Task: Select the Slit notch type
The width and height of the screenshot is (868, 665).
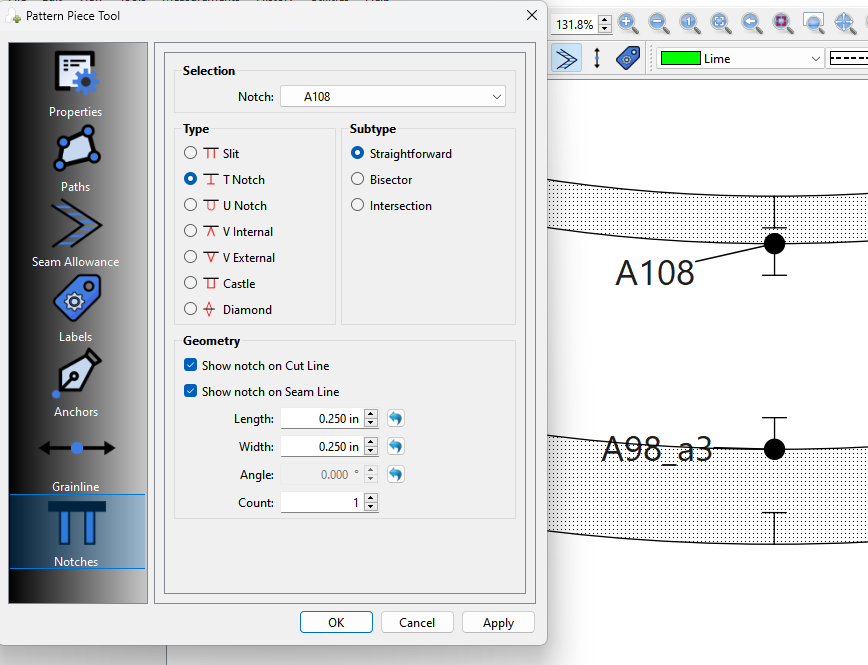Action: pos(191,154)
